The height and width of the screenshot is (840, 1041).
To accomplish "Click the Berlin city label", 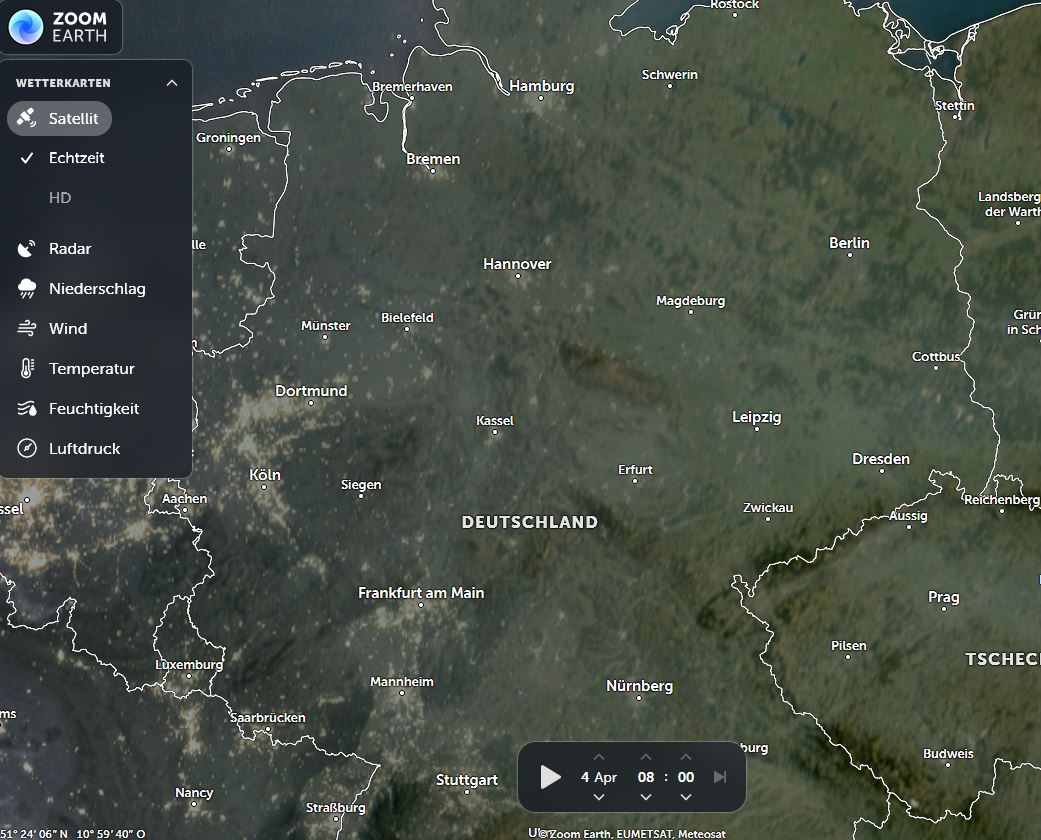I will coord(849,243).
